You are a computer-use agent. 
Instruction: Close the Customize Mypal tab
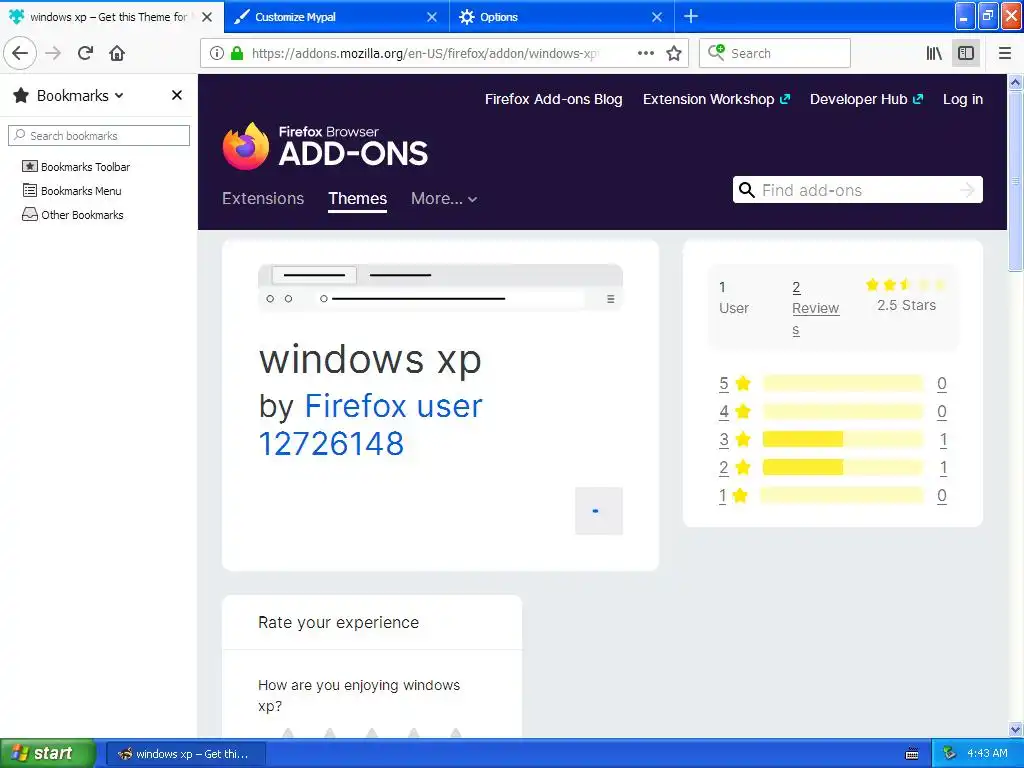coord(432,17)
